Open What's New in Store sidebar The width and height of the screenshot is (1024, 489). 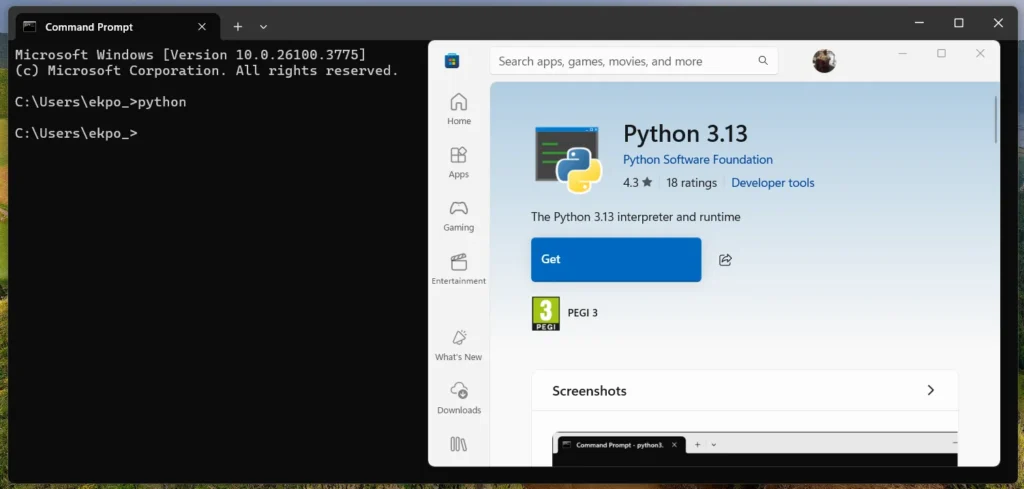click(x=458, y=345)
